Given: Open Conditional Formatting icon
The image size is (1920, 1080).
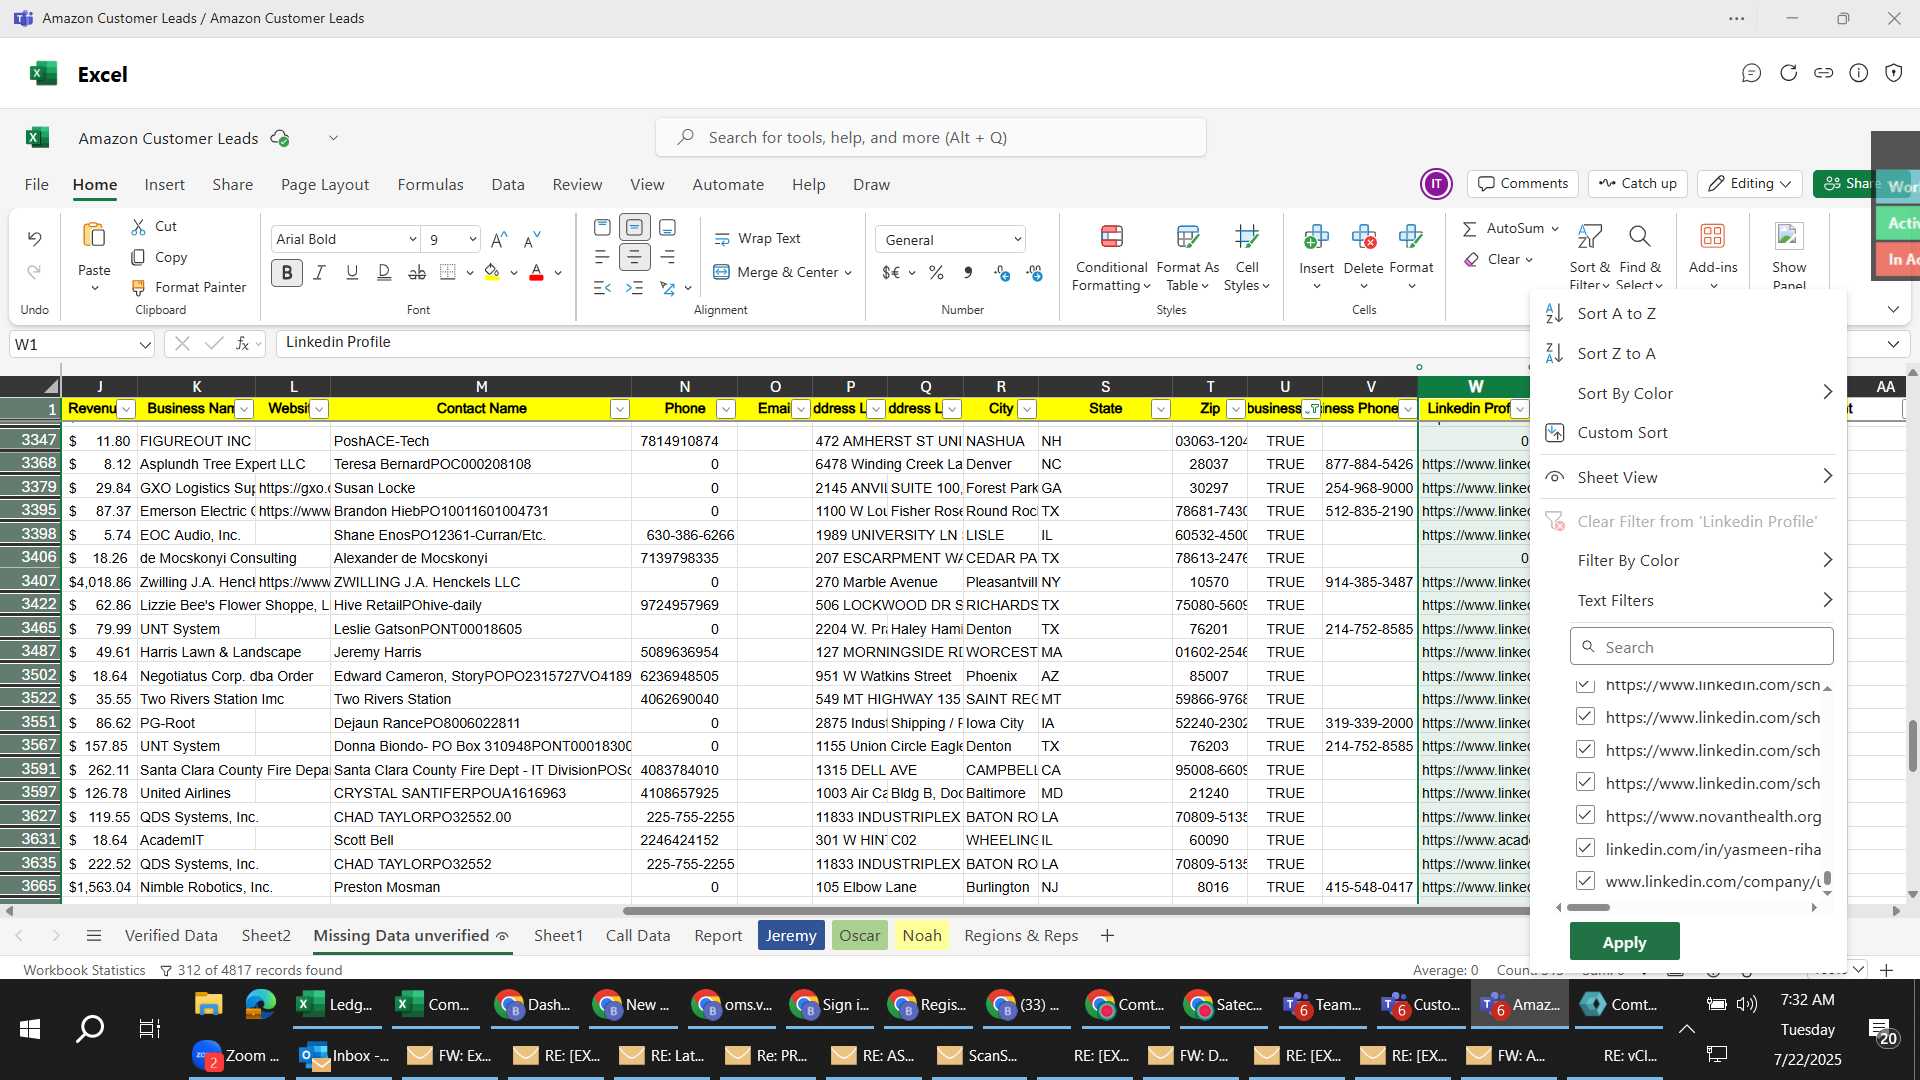Looking at the screenshot, I should coord(1111,237).
